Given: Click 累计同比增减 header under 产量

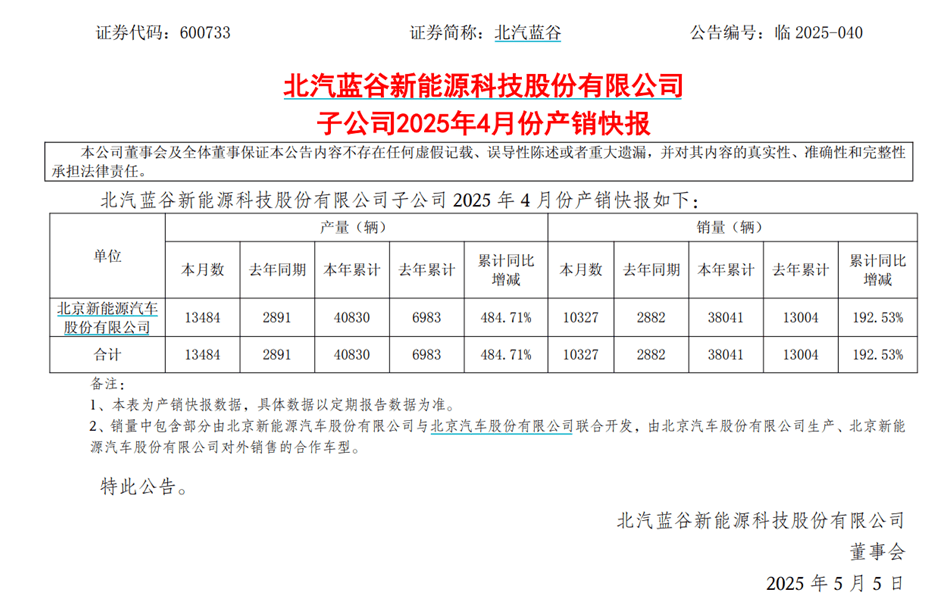Looking at the screenshot, I should pyautogui.click(x=506, y=270).
